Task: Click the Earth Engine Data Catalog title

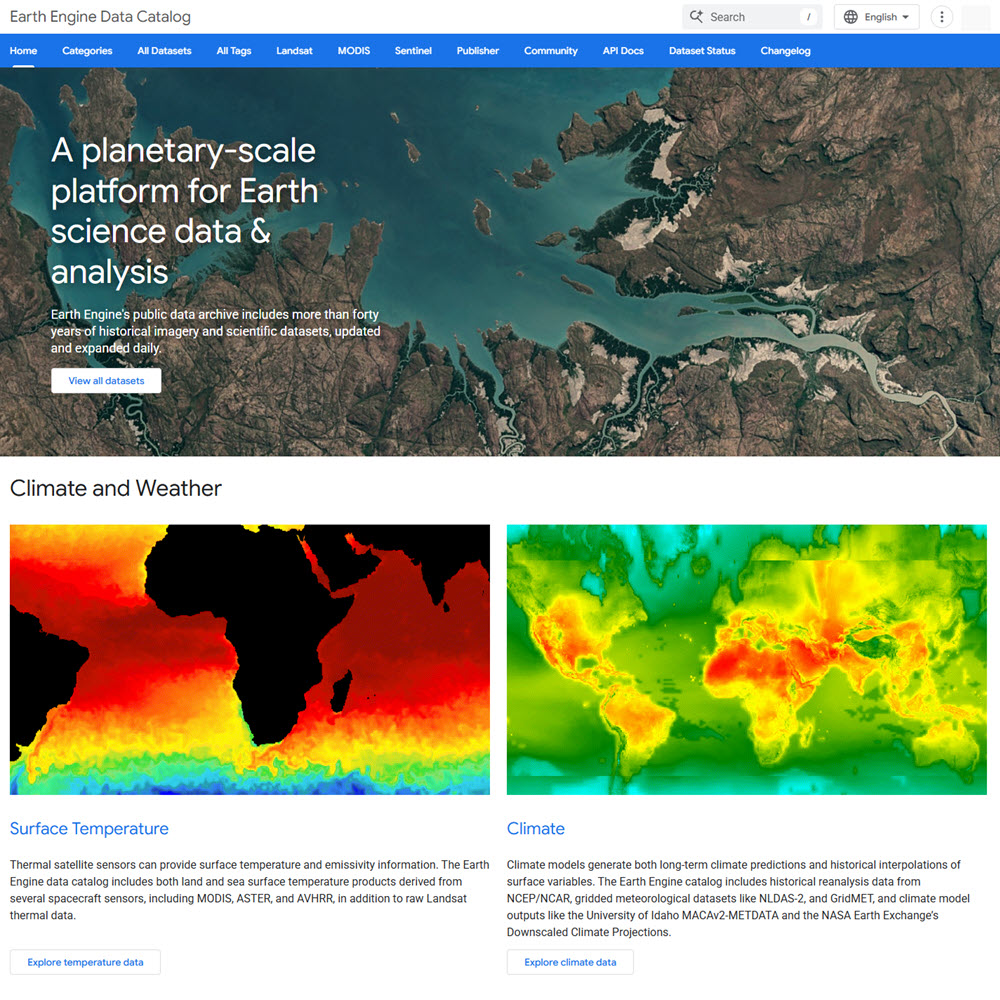Action: pos(100,17)
